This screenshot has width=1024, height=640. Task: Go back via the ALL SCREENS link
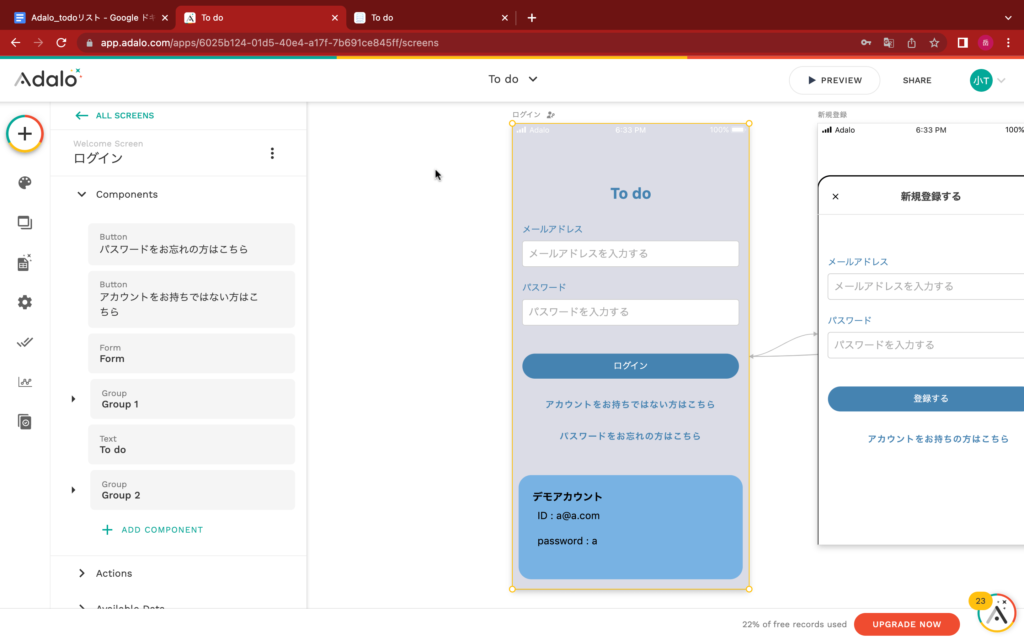coord(125,115)
